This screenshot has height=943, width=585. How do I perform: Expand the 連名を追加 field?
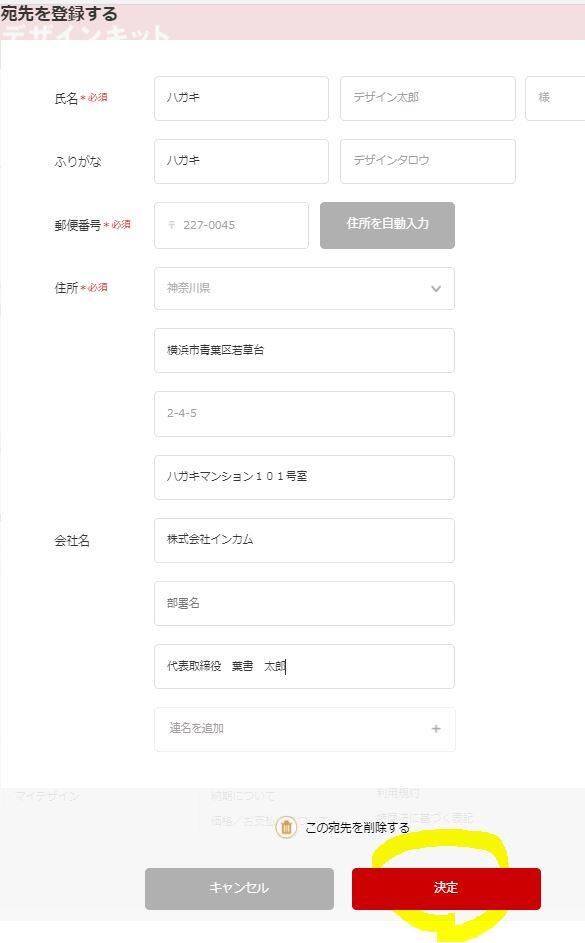tap(304, 729)
